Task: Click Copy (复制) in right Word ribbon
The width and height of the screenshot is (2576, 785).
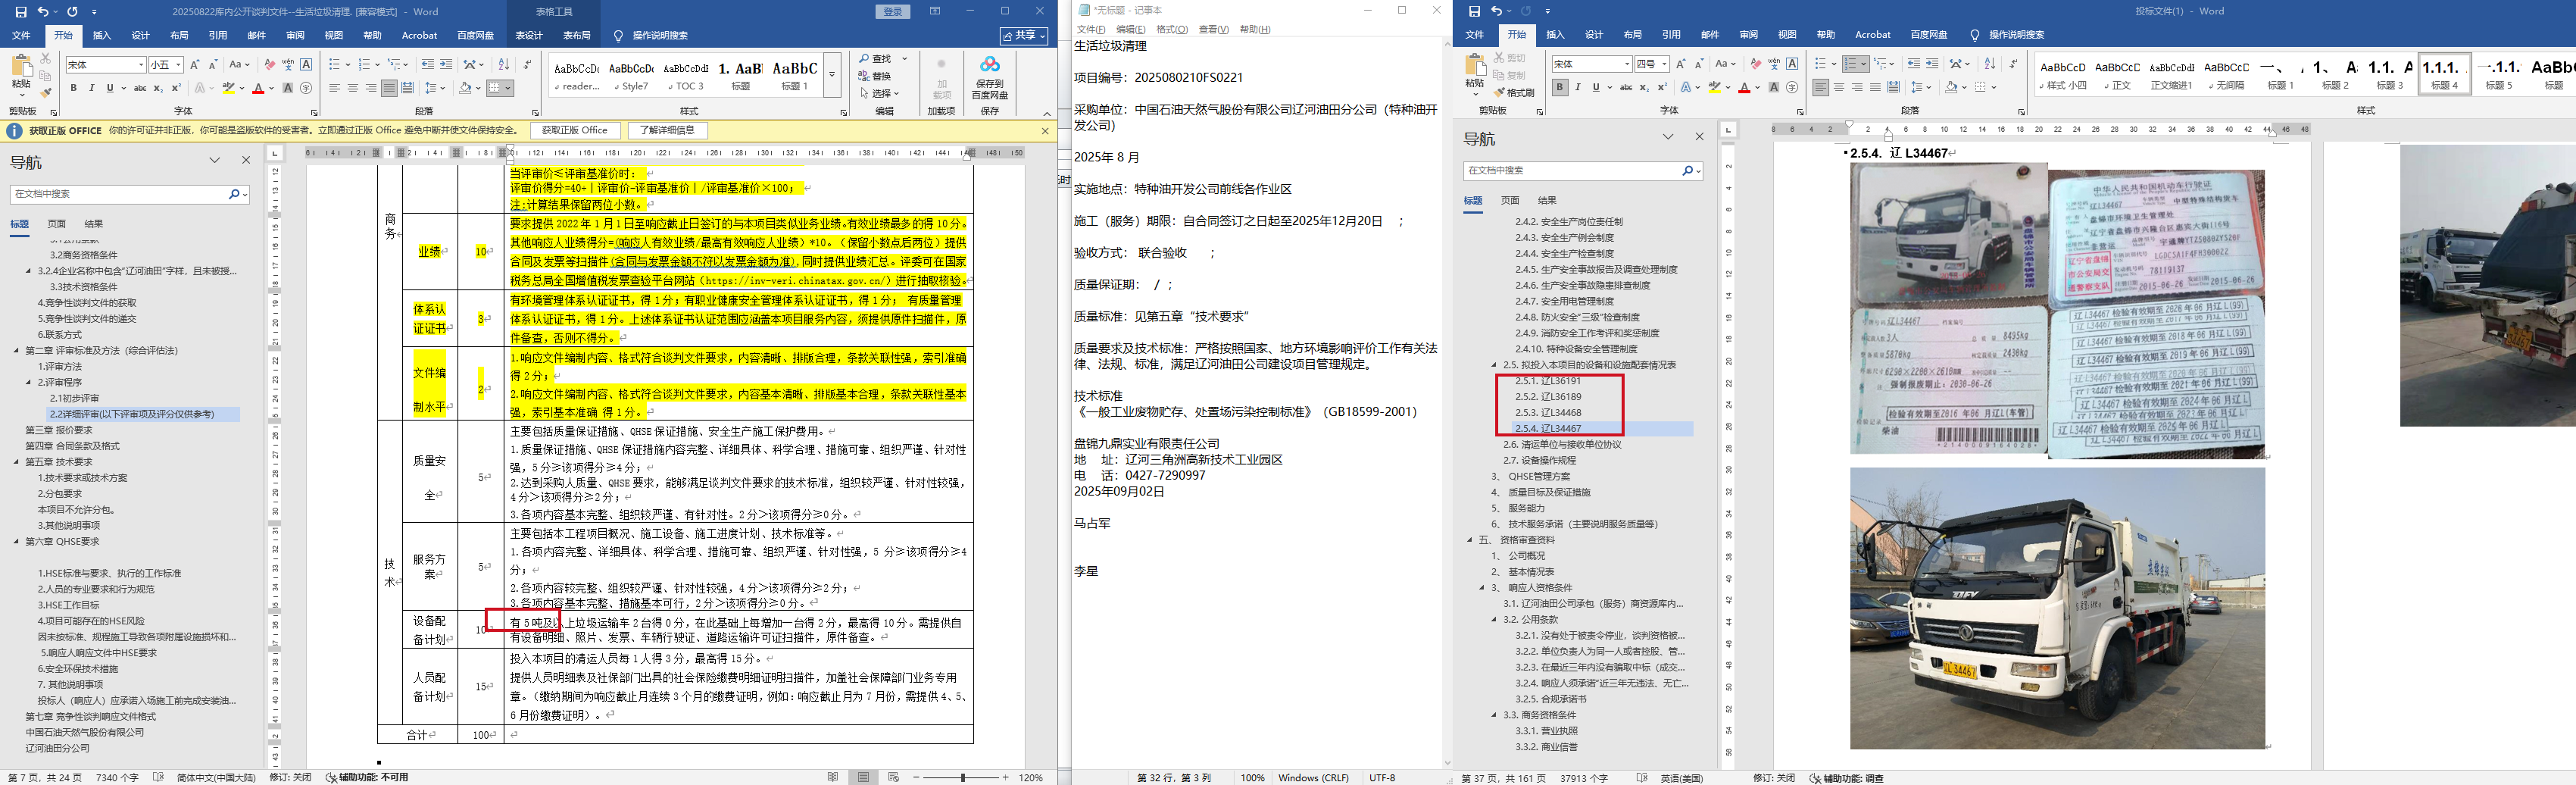Action: 1509,75
